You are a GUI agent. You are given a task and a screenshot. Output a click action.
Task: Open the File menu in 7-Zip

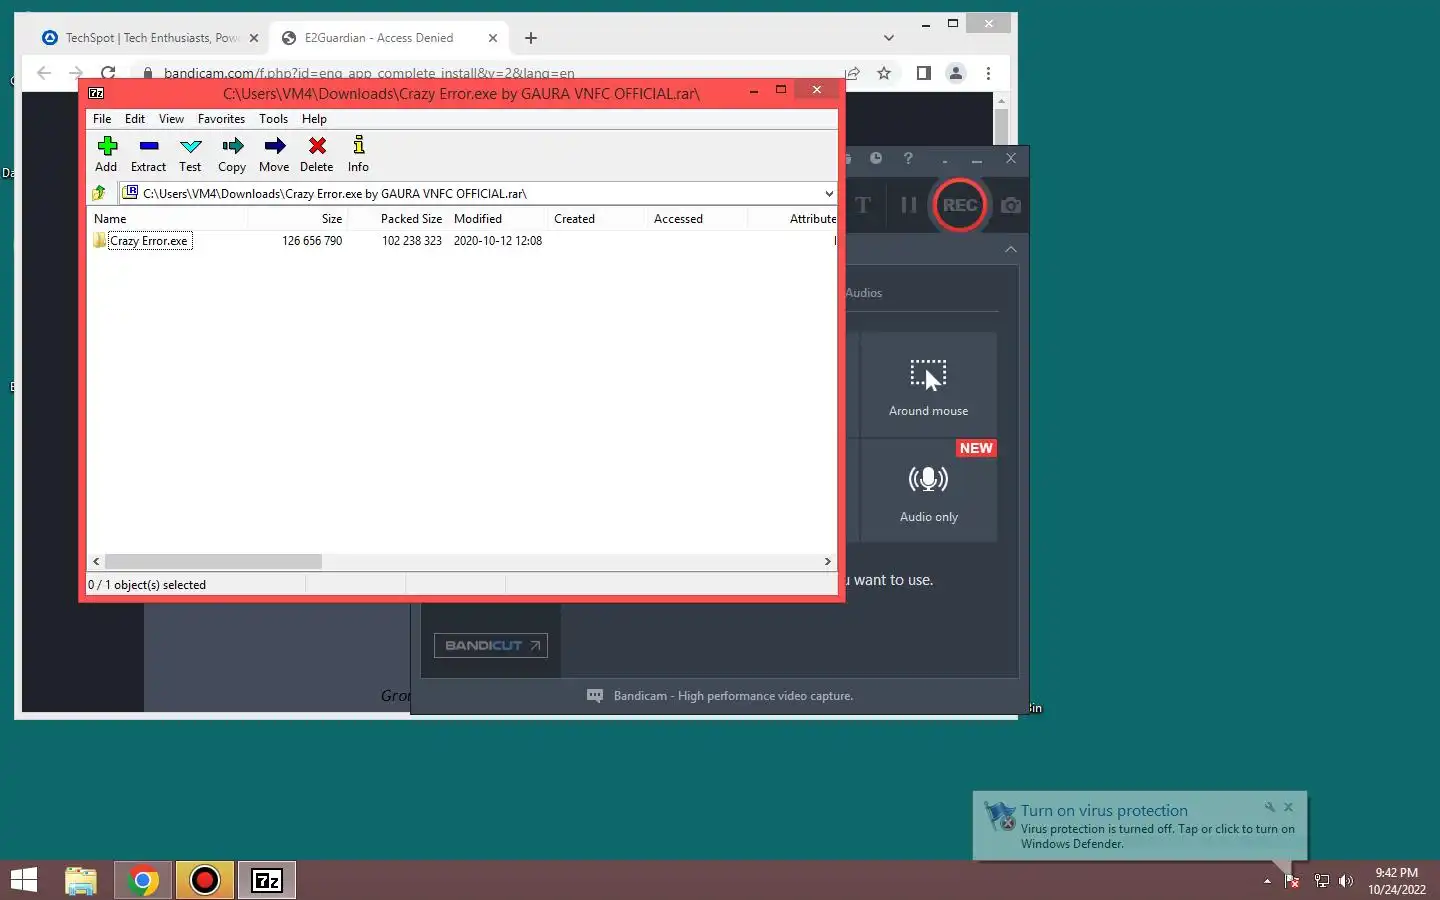[x=102, y=118]
